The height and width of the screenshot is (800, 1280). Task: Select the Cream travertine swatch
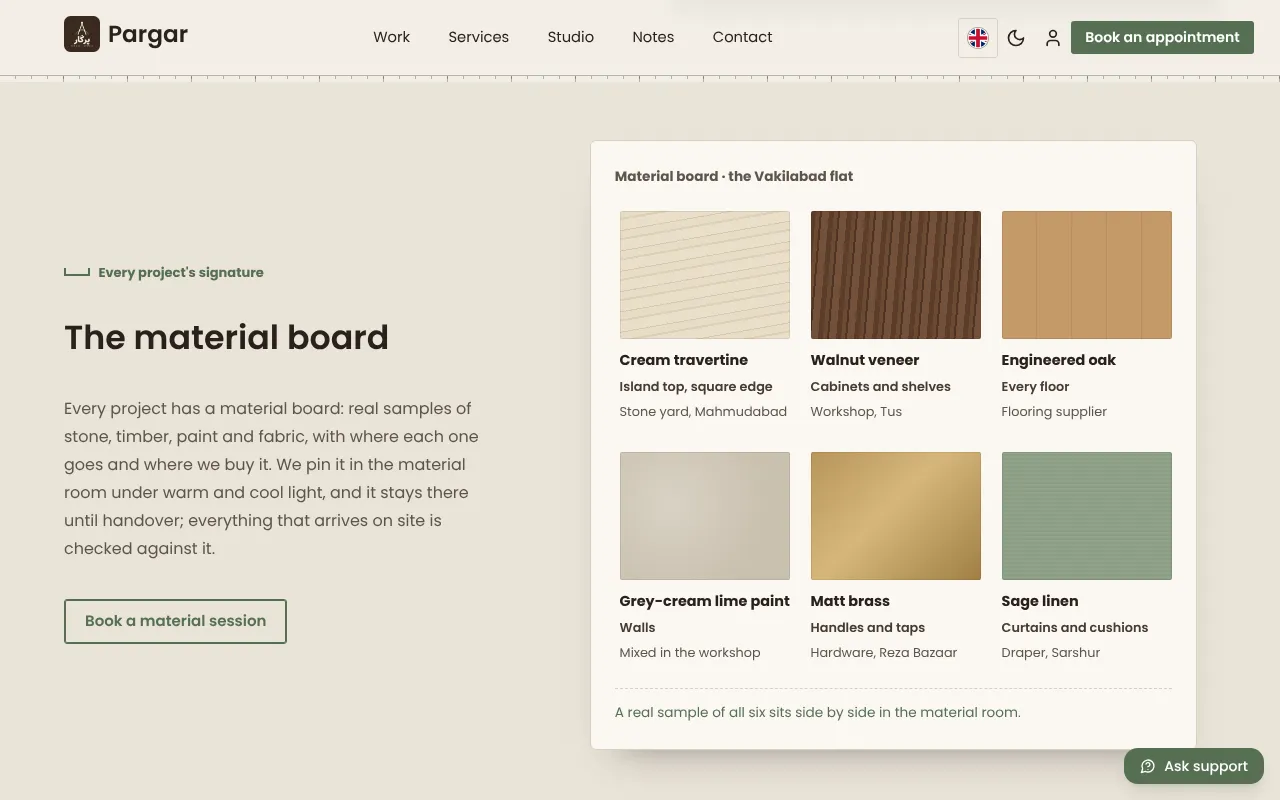[705, 275]
